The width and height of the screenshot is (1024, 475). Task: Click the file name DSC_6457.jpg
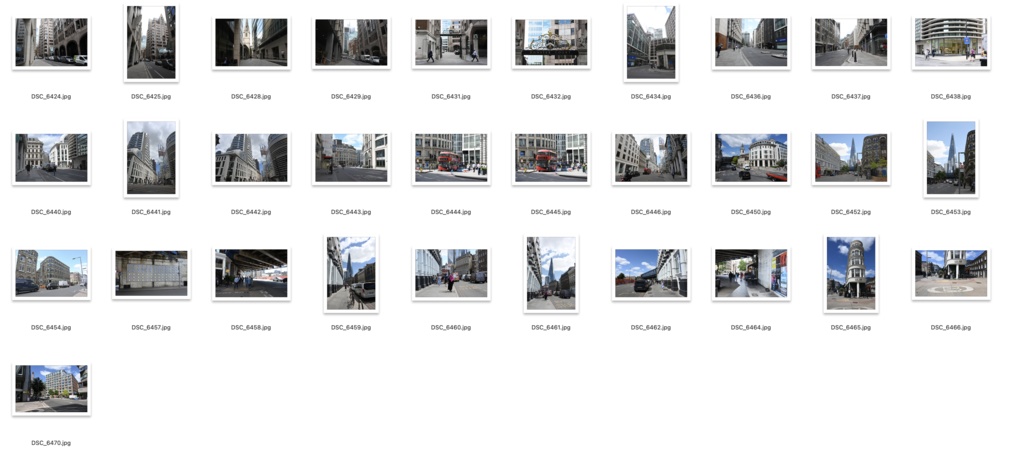point(151,328)
